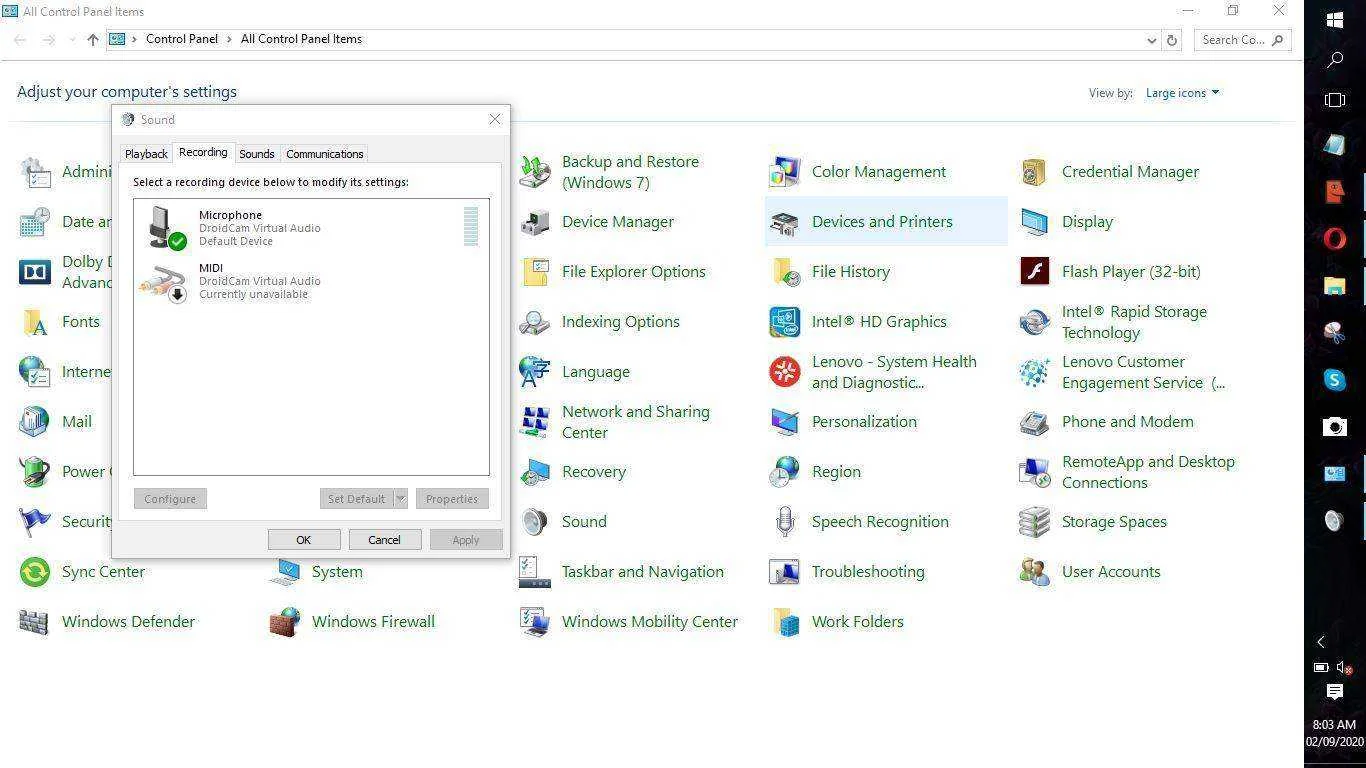Click the Speech Recognition microphone icon
Image resolution: width=1366 pixels, height=768 pixels.
[x=785, y=522]
